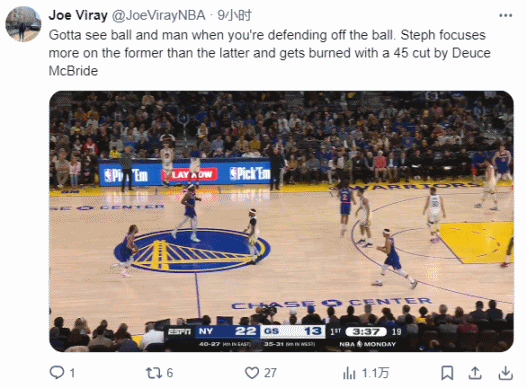This screenshot has width=527, height=388.
Task: Click the share upload arrow icon
Action: [x=475, y=373]
